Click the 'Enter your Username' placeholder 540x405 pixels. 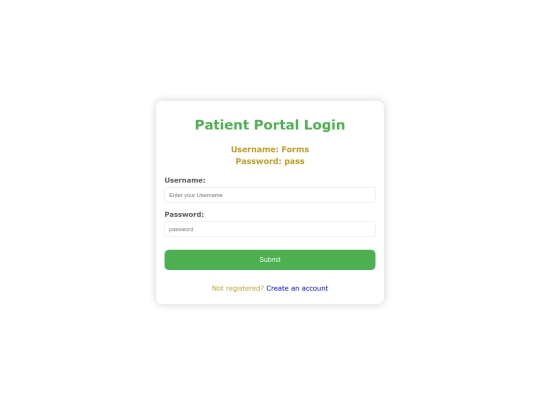[x=196, y=195]
